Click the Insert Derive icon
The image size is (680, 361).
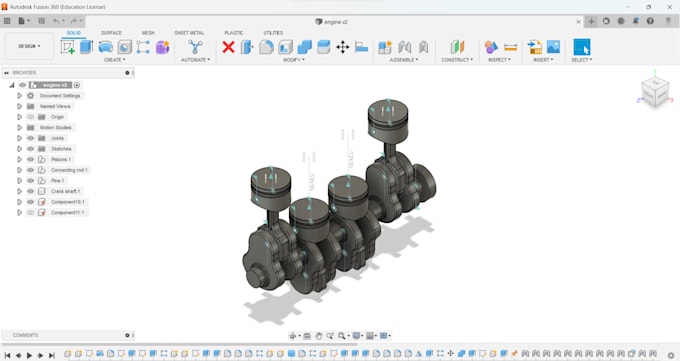(534, 47)
